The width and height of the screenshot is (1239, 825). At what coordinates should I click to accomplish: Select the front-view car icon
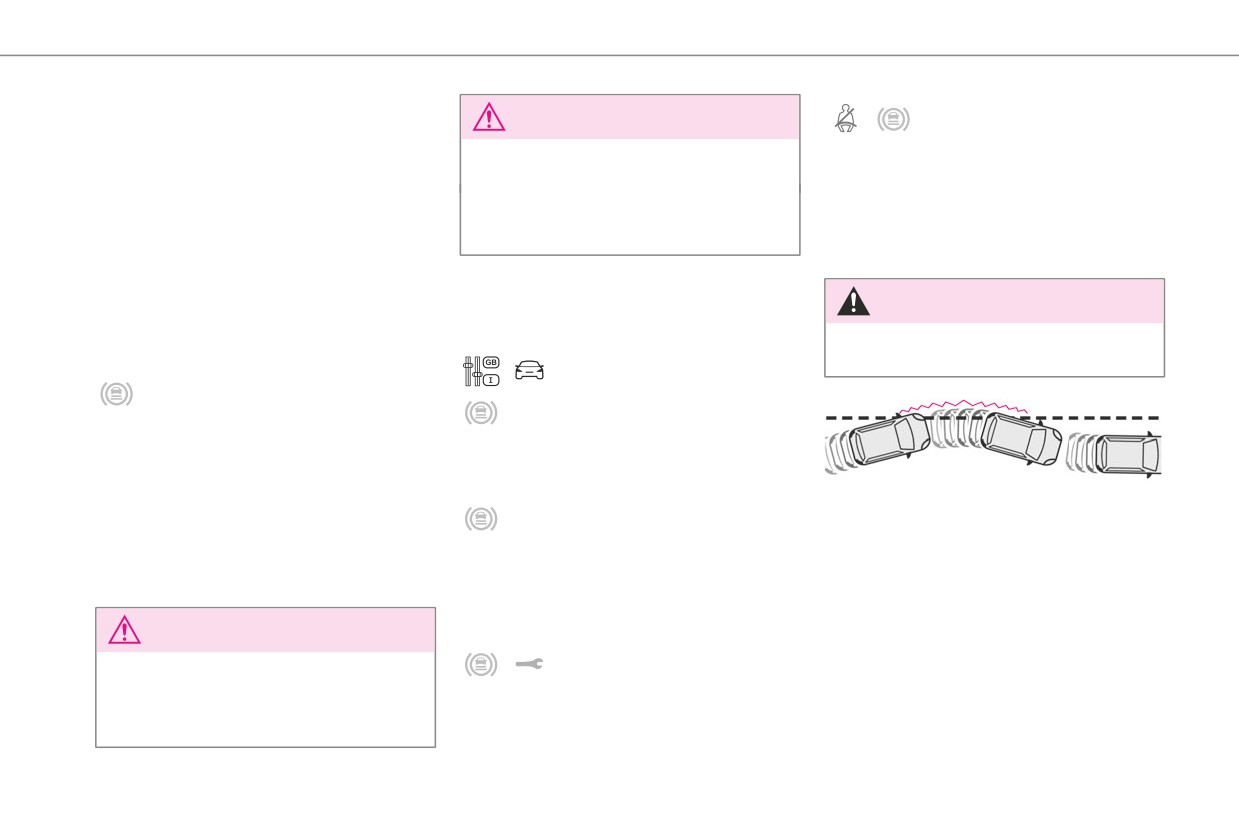531,371
